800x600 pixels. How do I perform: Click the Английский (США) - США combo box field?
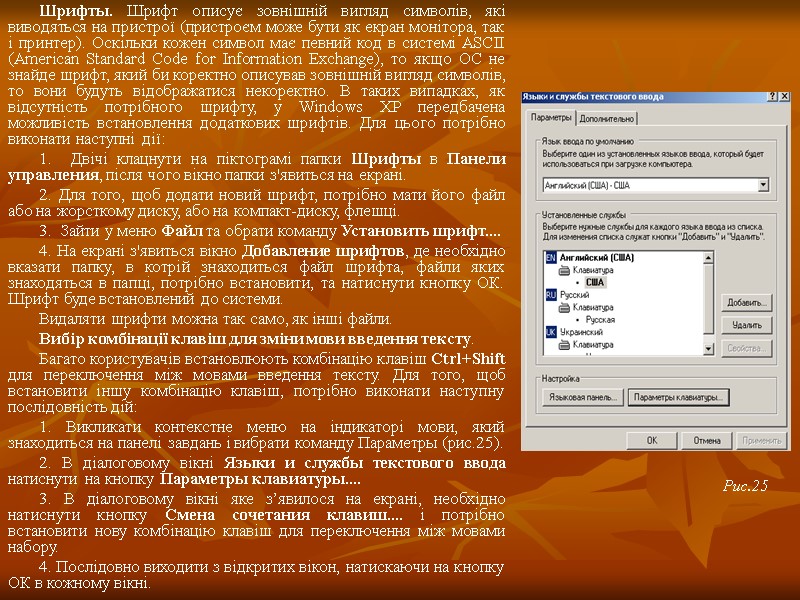coord(656,185)
